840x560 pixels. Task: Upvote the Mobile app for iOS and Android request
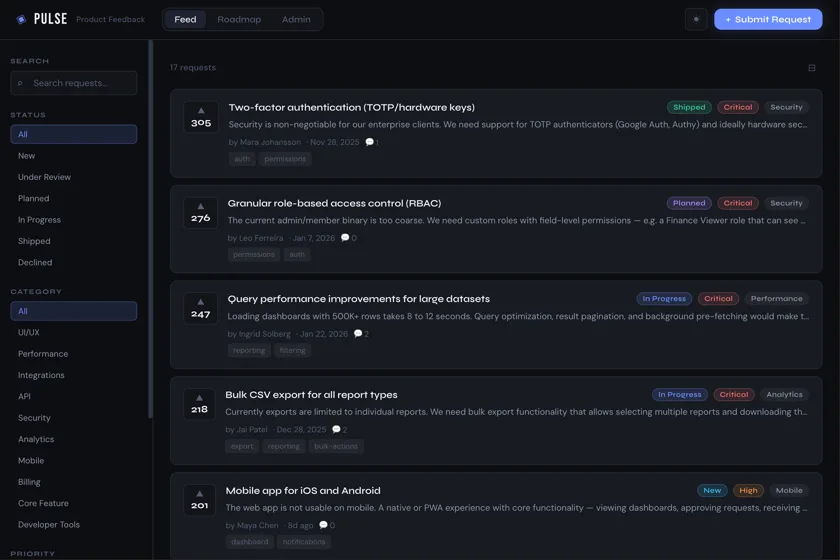[199, 500]
